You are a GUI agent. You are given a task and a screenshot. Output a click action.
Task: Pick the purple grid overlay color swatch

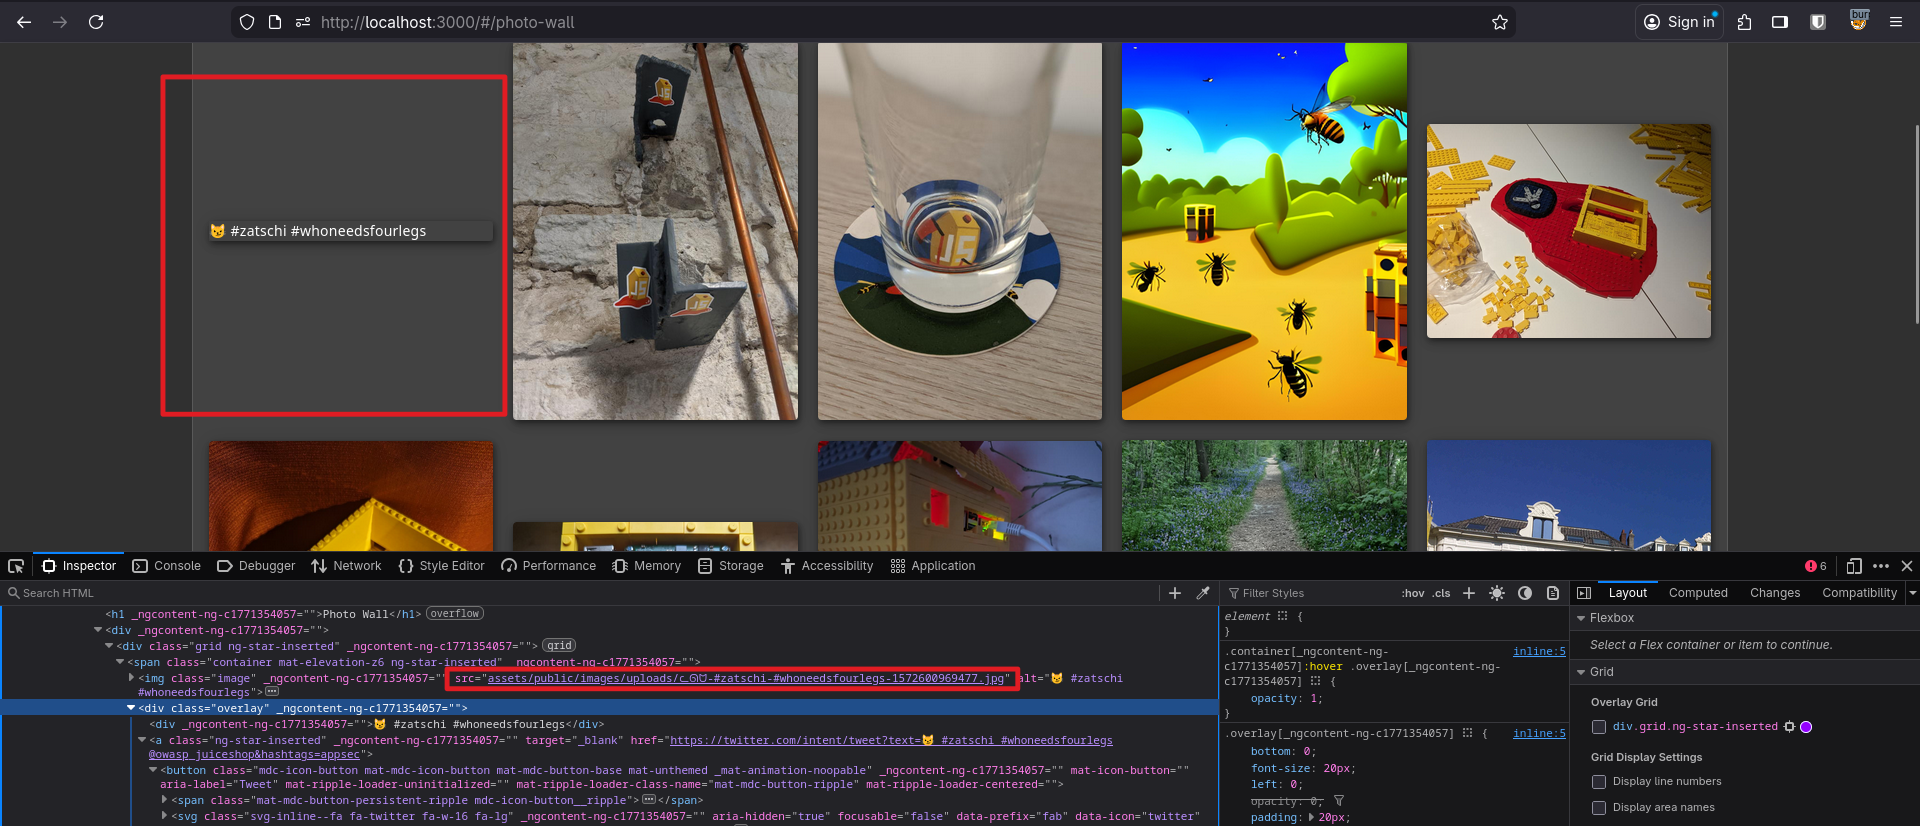pyautogui.click(x=1806, y=727)
